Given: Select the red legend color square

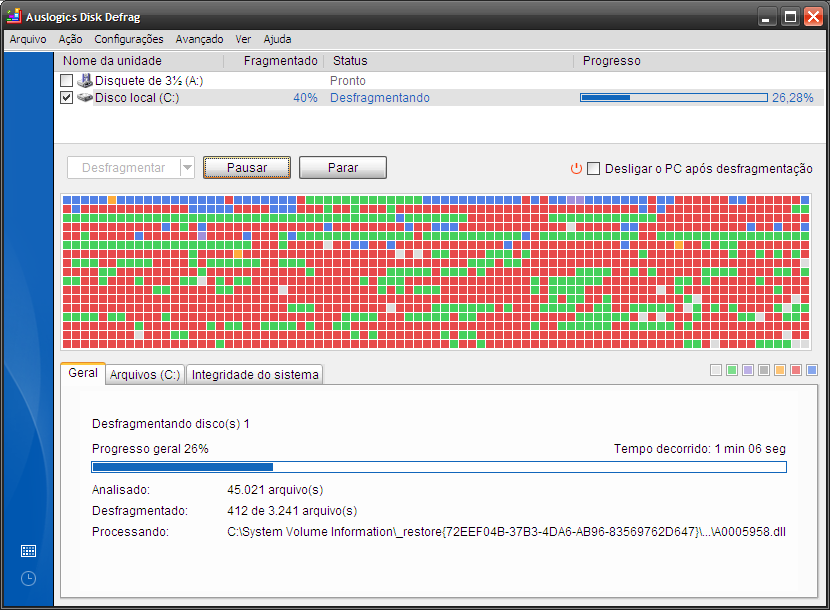Looking at the screenshot, I should click(x=796, y=370).
